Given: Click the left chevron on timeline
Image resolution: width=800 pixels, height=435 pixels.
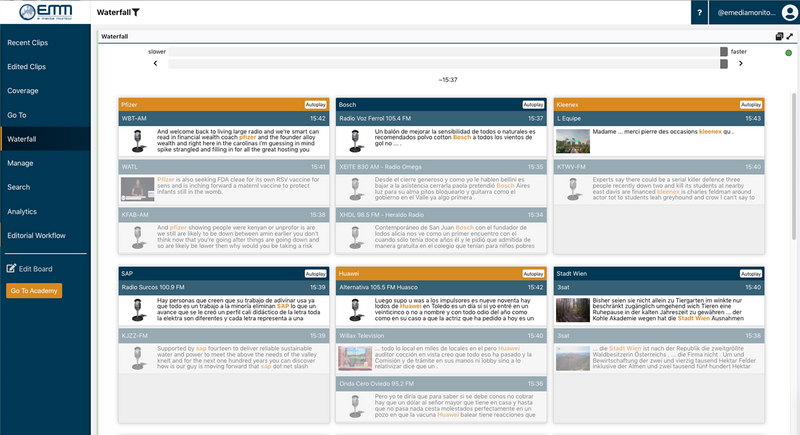Looking at the screenshot, I should [x=155, y=64].
